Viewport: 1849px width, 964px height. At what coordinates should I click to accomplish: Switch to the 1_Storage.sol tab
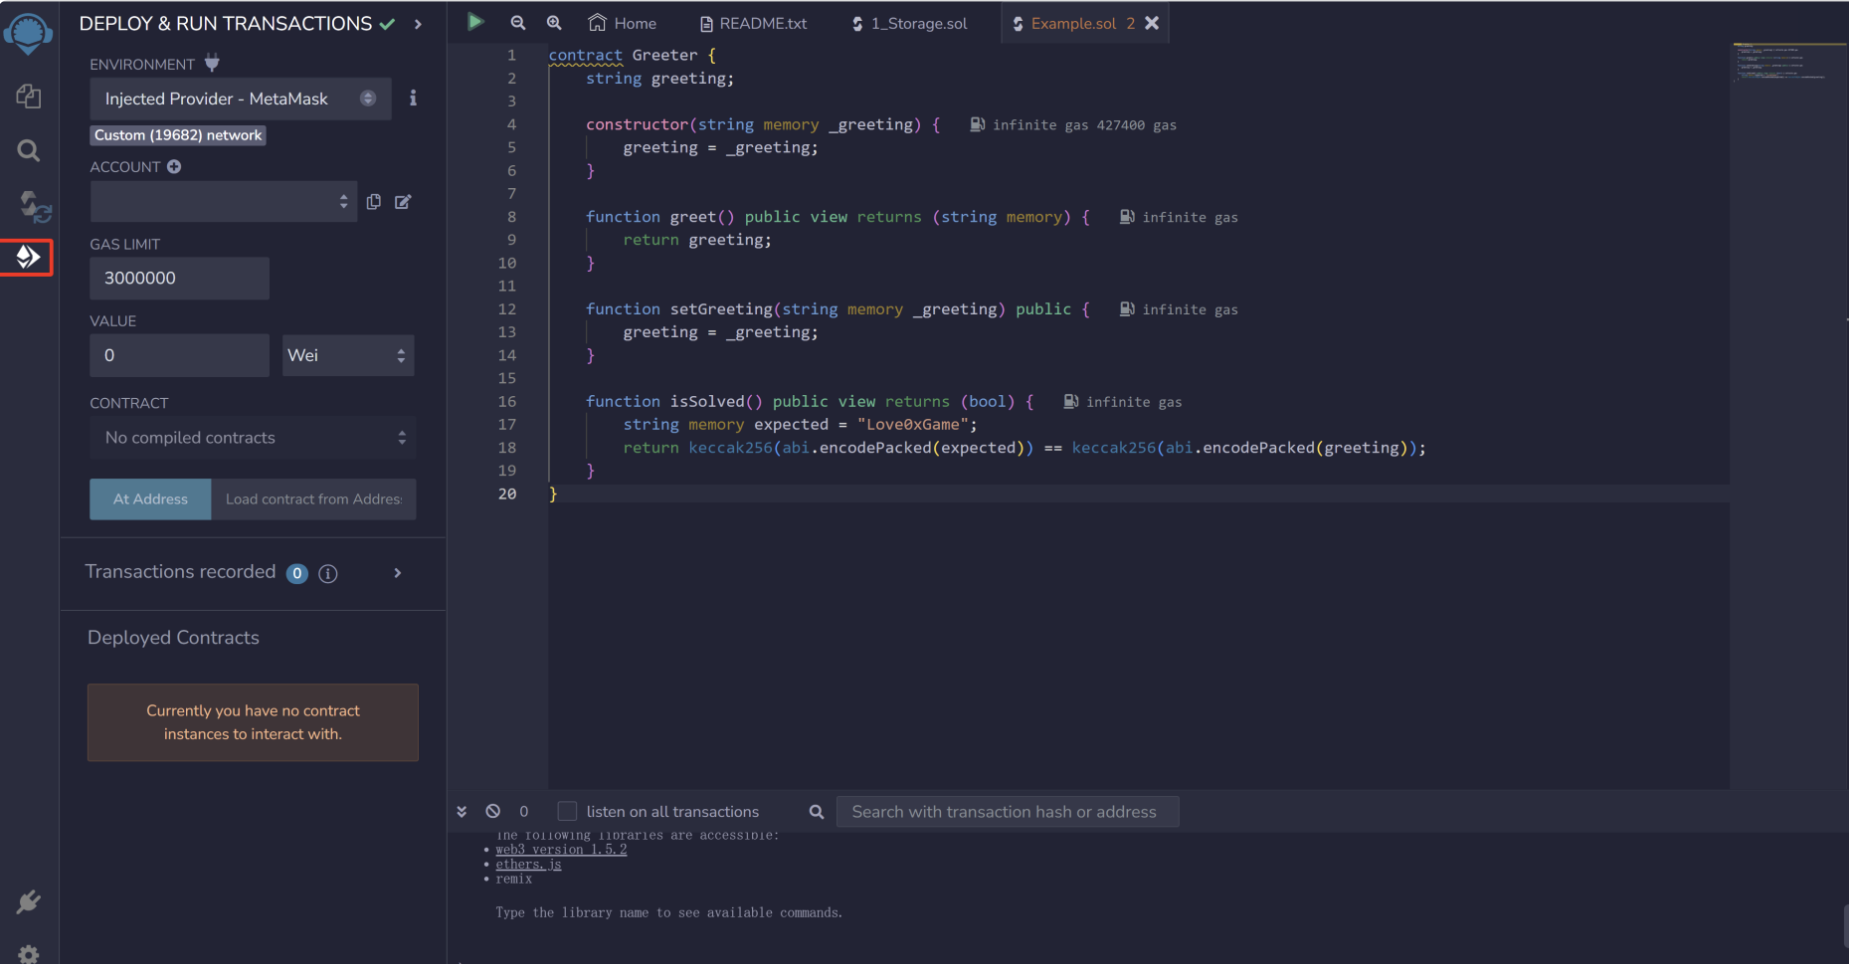909,23
